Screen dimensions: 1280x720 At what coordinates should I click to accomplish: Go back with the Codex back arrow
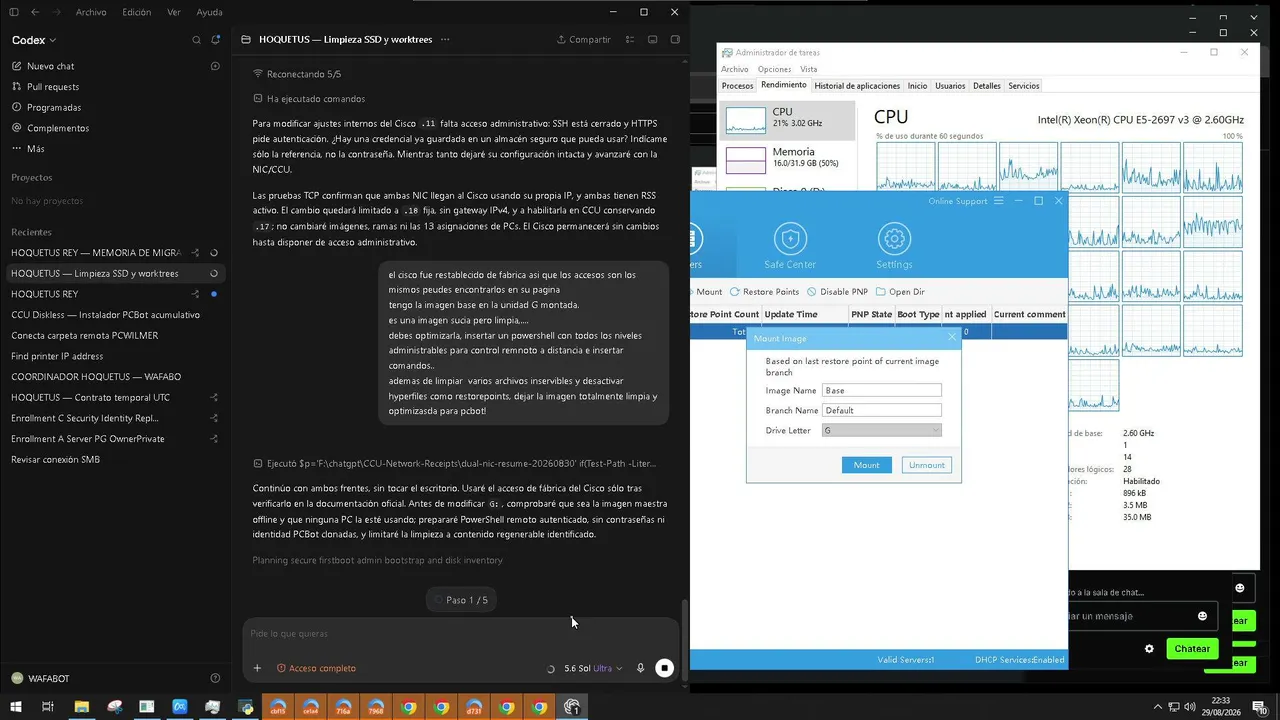coord(35,12)
